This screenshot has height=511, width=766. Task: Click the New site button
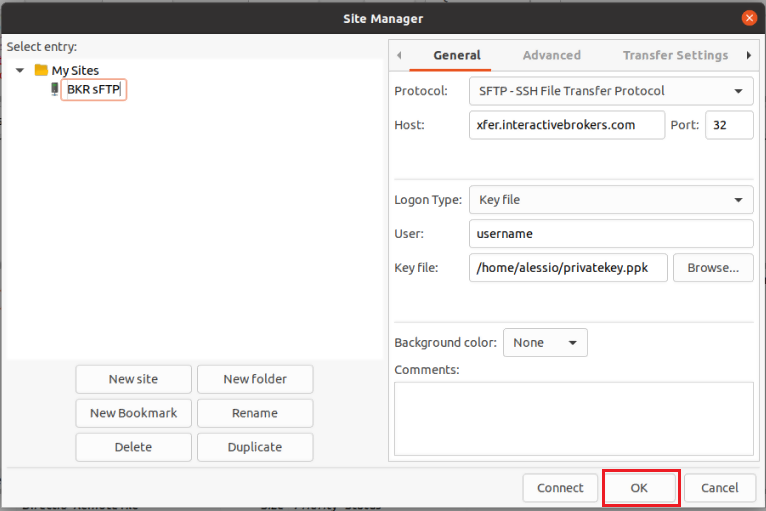[133, 379]
